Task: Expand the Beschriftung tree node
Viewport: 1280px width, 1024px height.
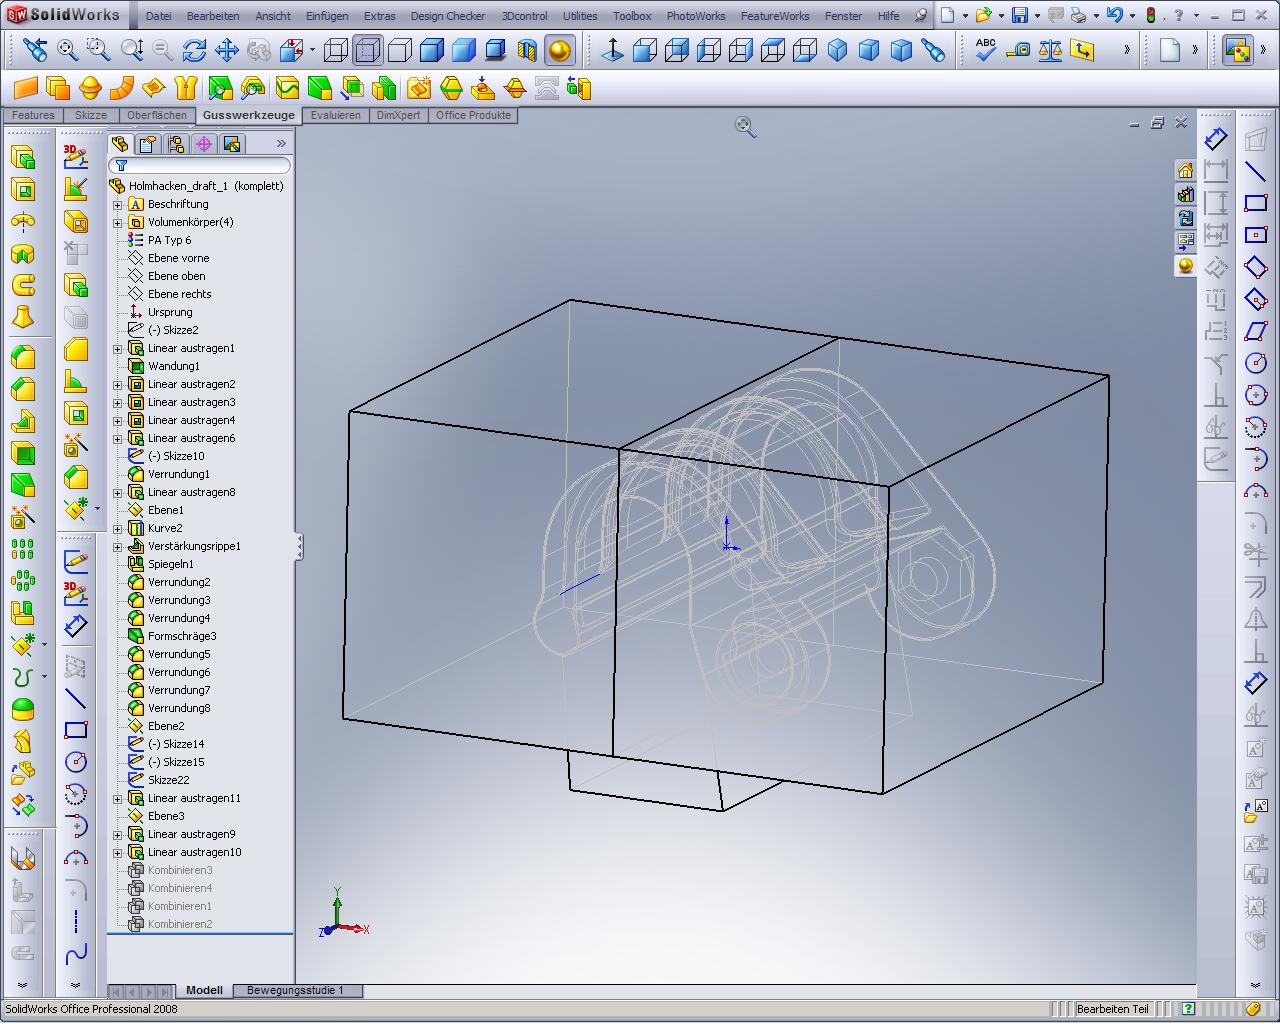Action: click(x=118, y=204)
